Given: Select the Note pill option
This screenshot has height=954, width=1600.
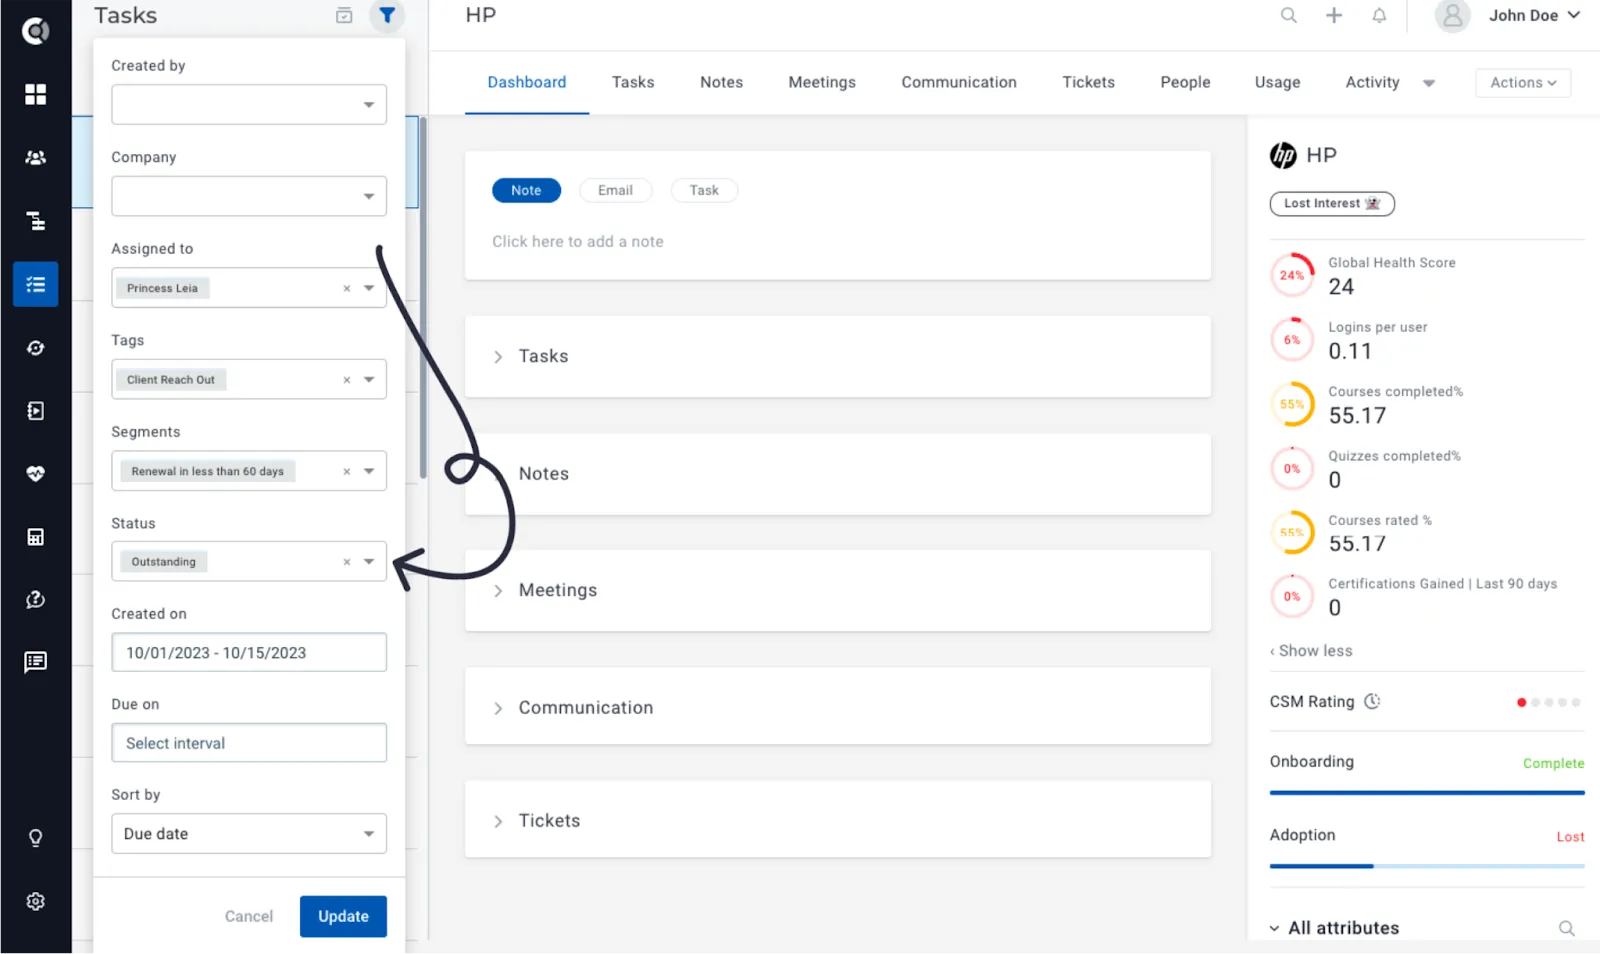Looking at the screenshot, I should pos(526,190).
